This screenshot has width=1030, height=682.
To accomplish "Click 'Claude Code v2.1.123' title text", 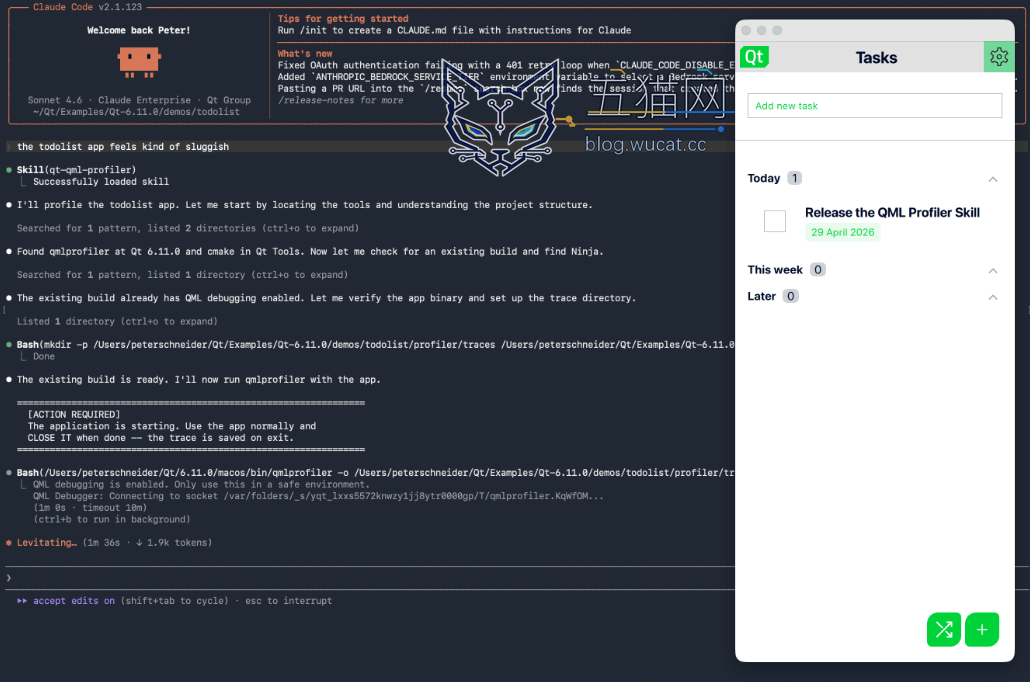I will click(87, 7).
